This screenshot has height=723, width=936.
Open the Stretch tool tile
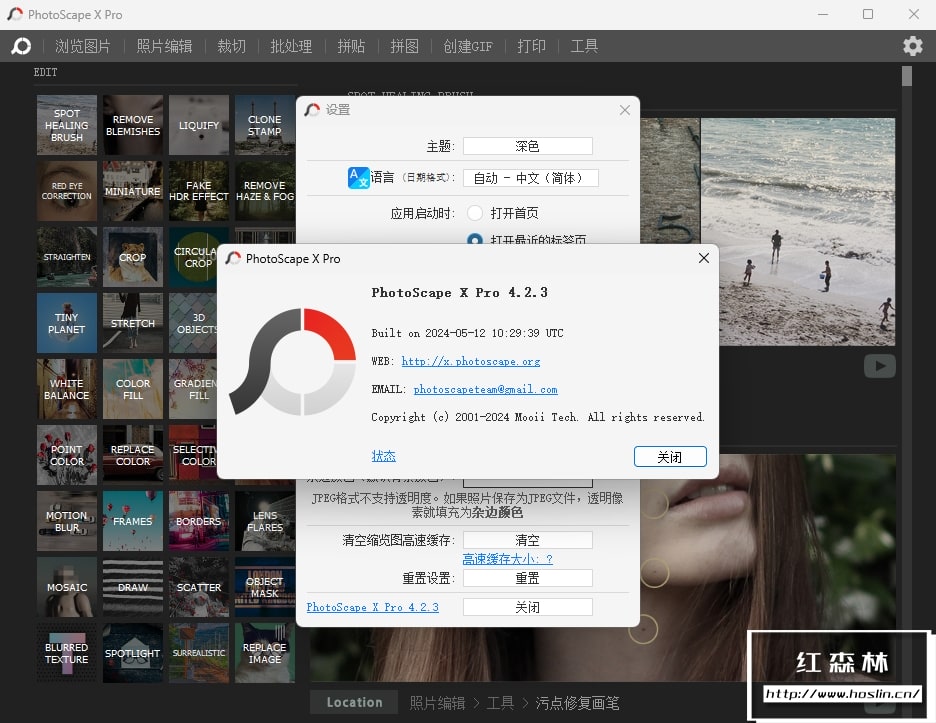(x=133, y=323)
